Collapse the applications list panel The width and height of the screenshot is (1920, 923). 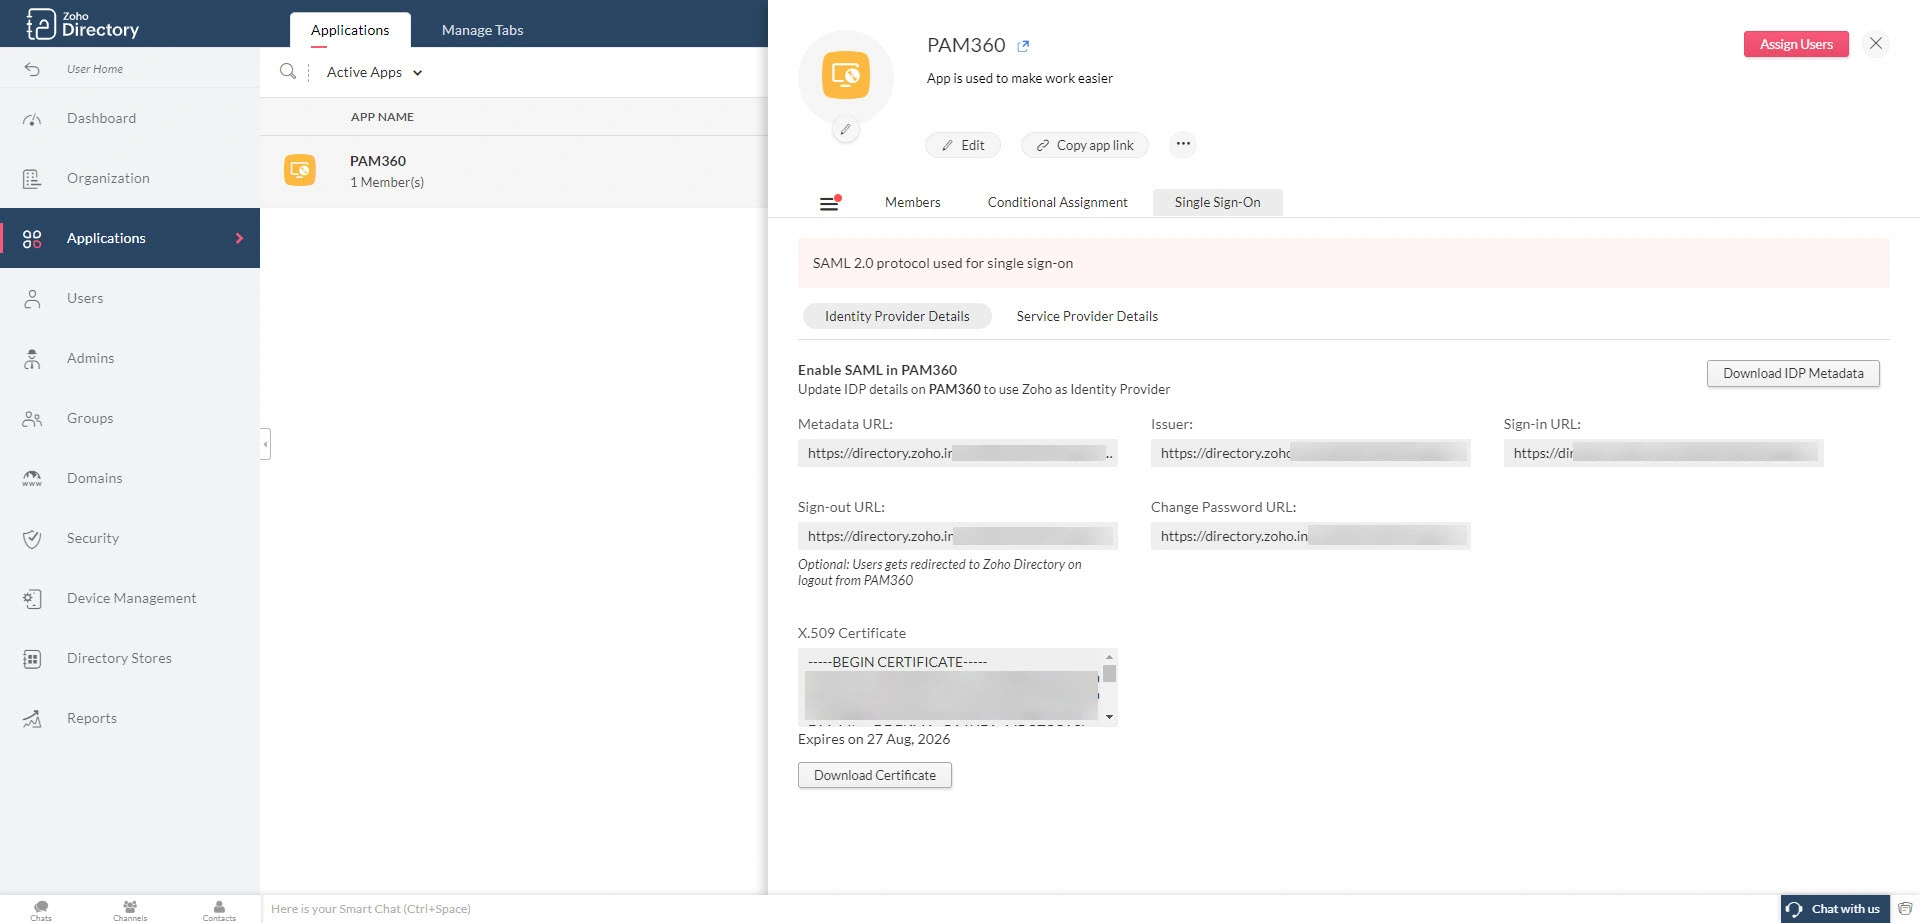265,443
